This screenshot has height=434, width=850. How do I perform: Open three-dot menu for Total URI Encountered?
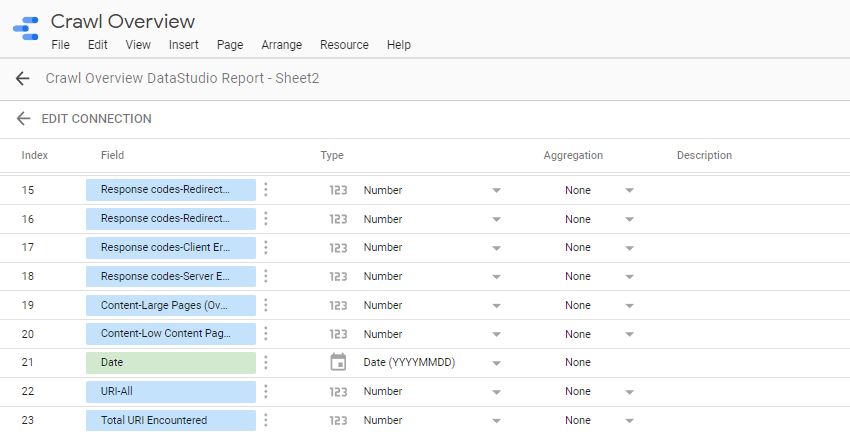click(x=266, y=420)
